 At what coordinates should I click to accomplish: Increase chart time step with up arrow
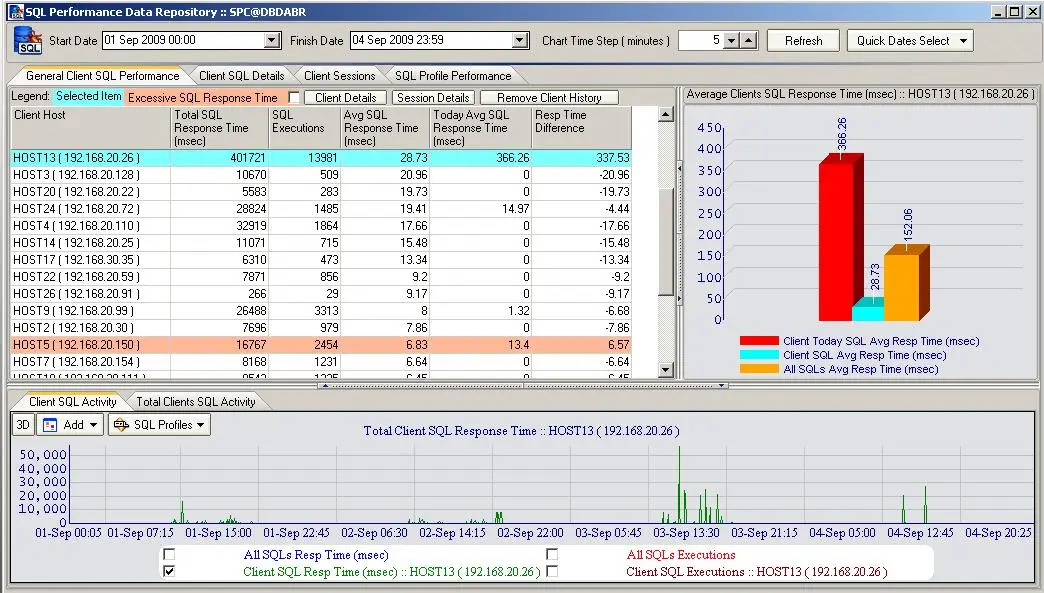click(x=749, y=41)
